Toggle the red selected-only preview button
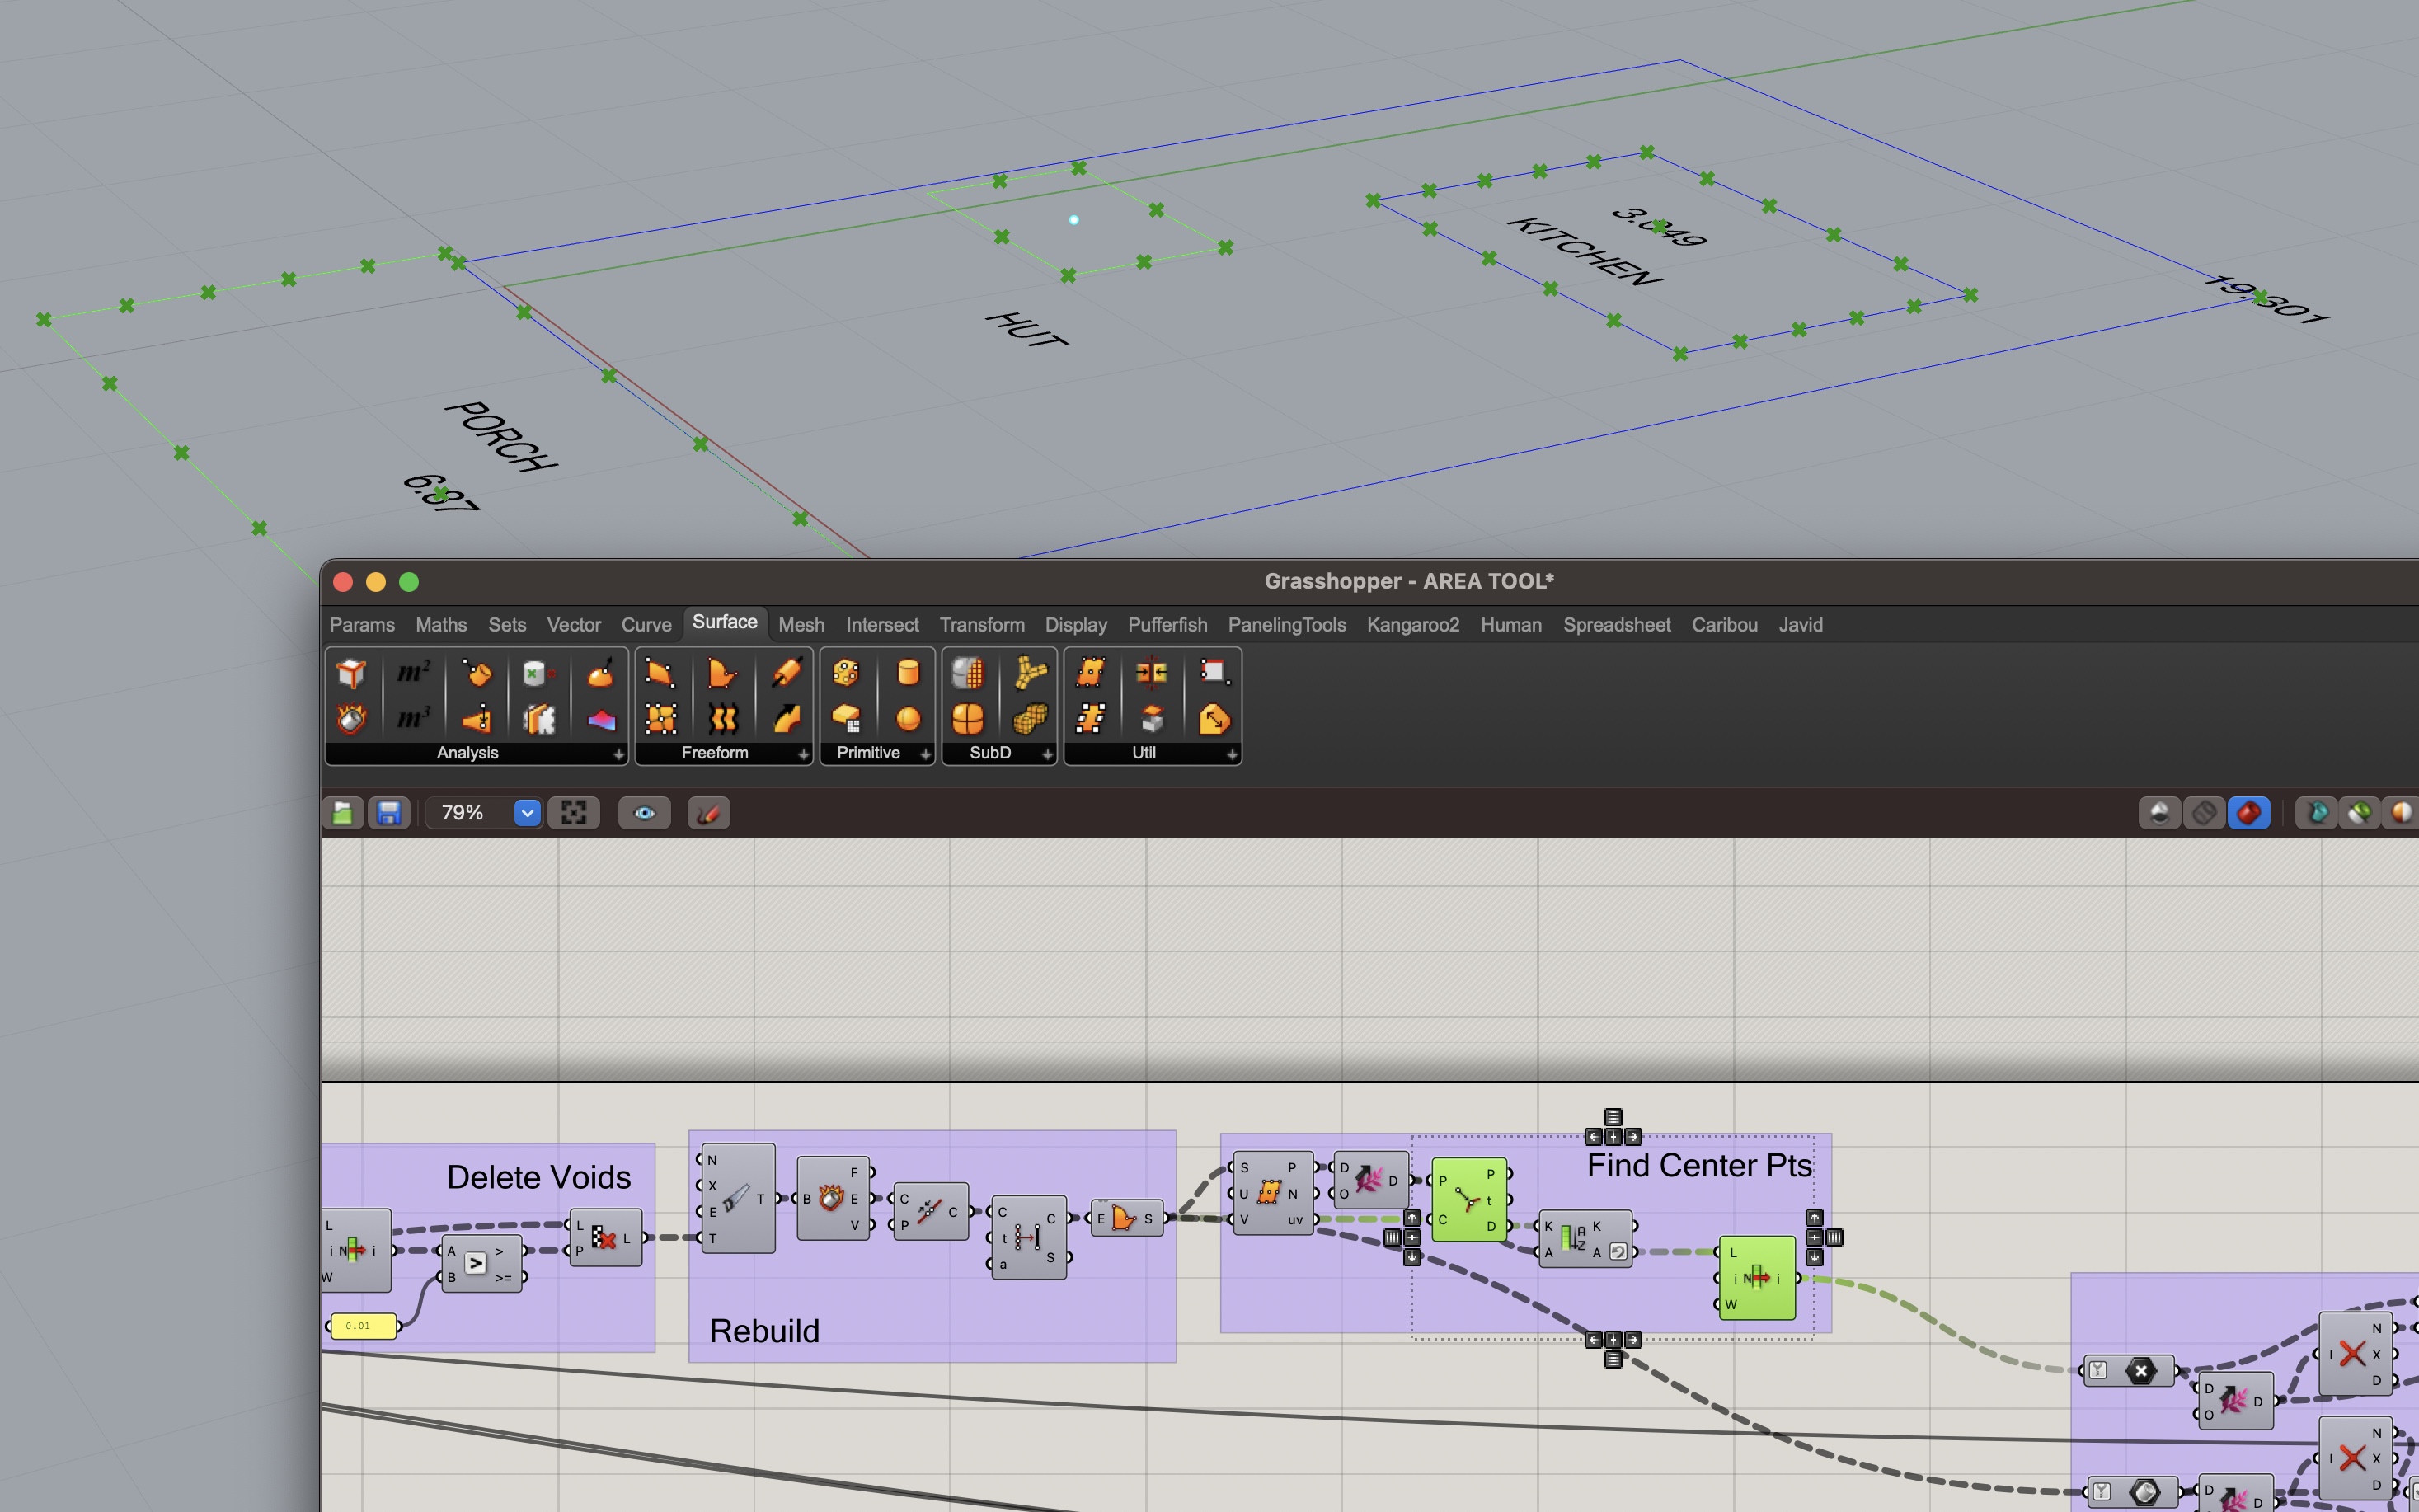 click(x=2248, y=813)
